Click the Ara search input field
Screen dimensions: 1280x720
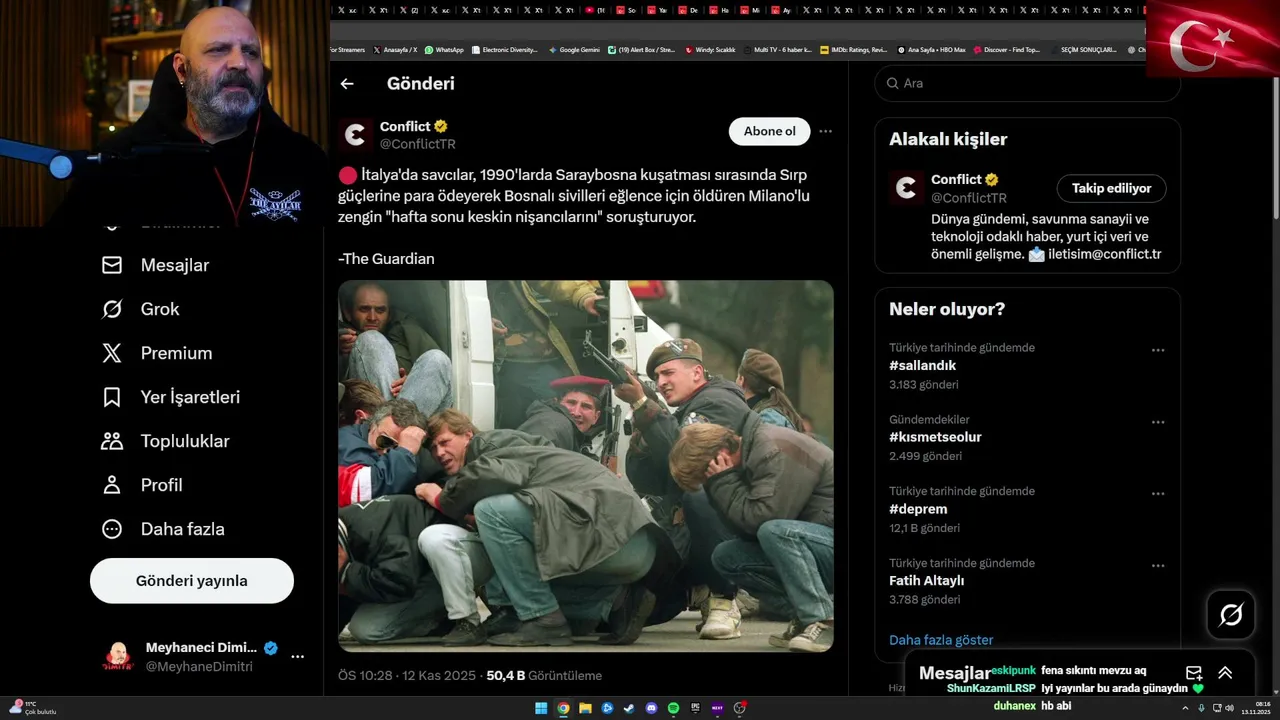coord(1027,83)
